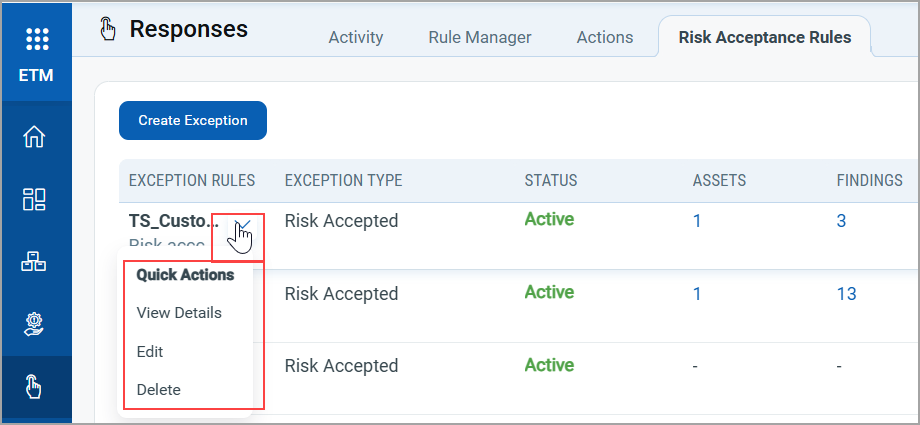
Task: Choose View Details from Quick Actions
Action: pos(179,313)
